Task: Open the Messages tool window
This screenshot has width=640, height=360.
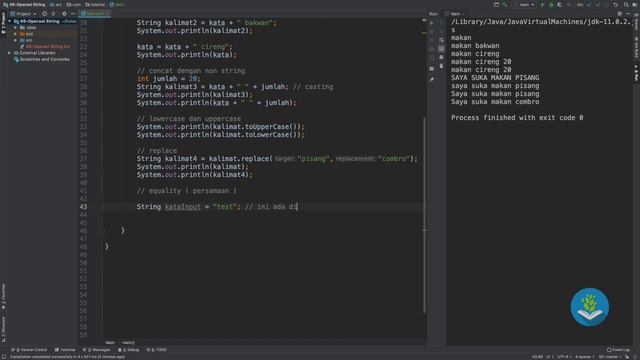Action: point(97,350)
